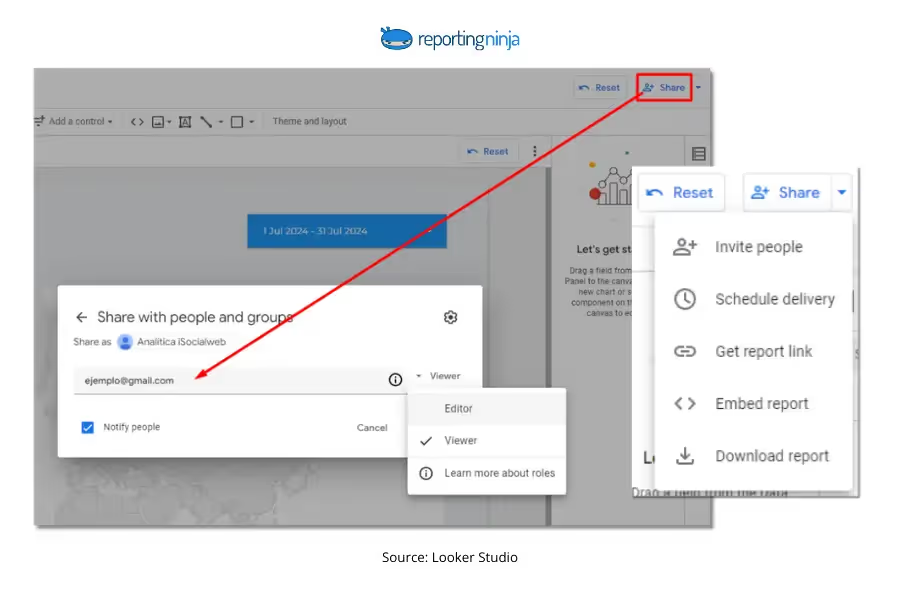Click the back arrow in the Share dialog
Image resolution: width=900 pixels, height=600 pixels.
82,317
